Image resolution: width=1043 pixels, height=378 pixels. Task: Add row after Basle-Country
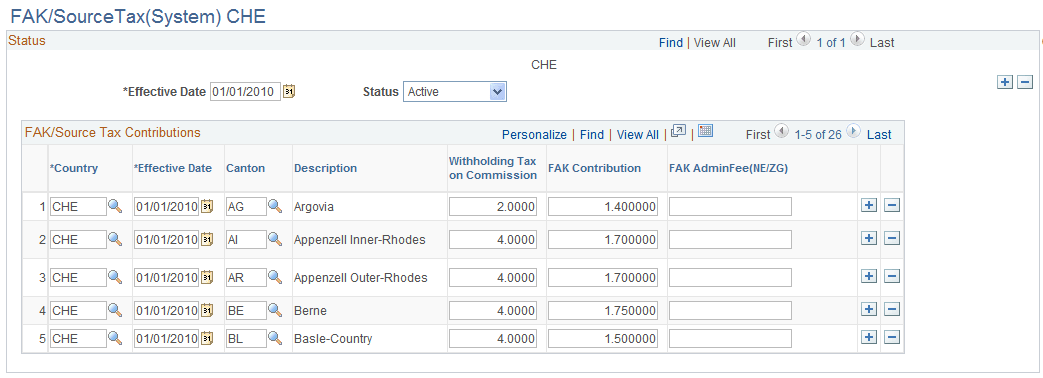(x=868, y=337)
